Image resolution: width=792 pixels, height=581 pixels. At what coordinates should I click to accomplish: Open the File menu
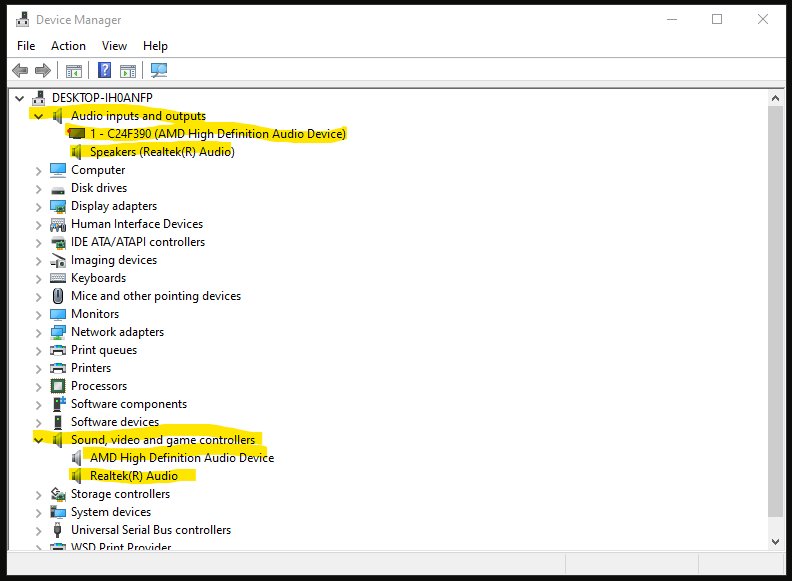tap(26, 46)
